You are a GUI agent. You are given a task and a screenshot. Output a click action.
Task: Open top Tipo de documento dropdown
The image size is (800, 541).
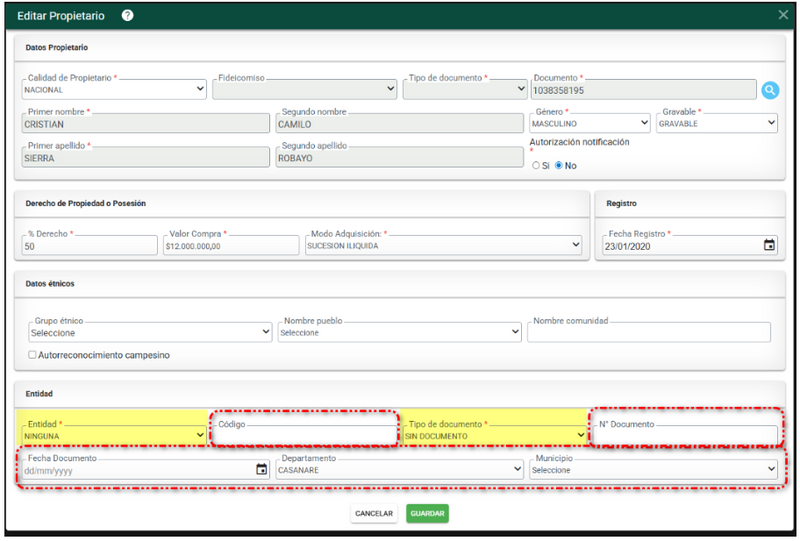[465, 89]
